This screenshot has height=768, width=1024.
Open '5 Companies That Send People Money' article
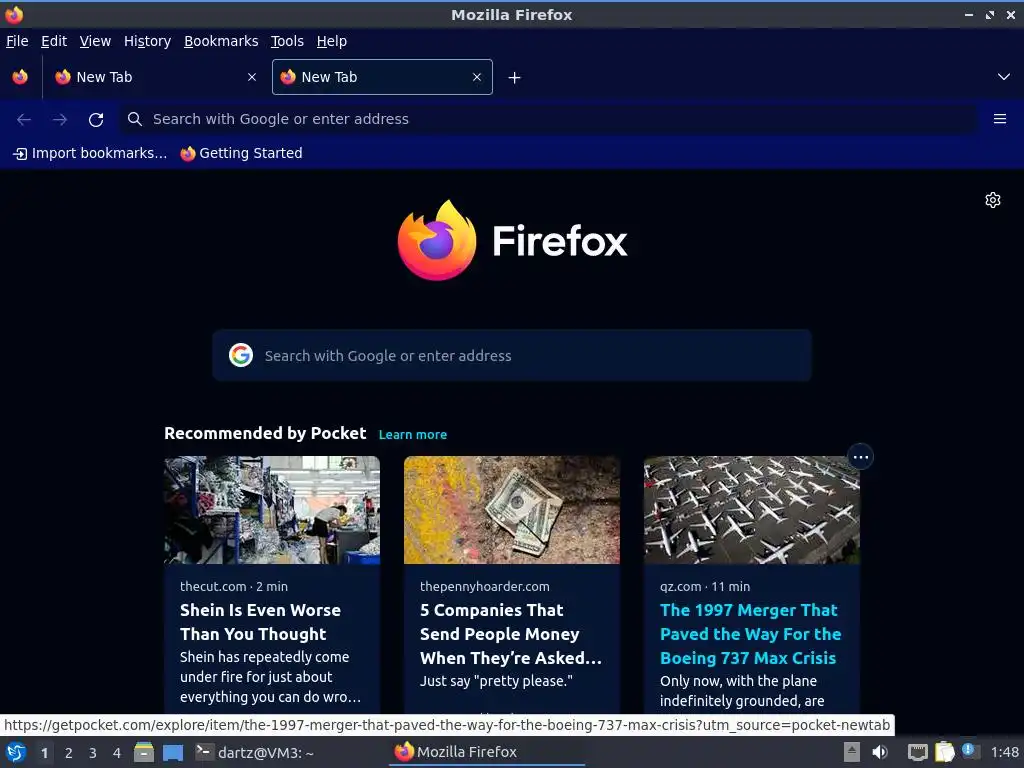click(x=511, y=634)
